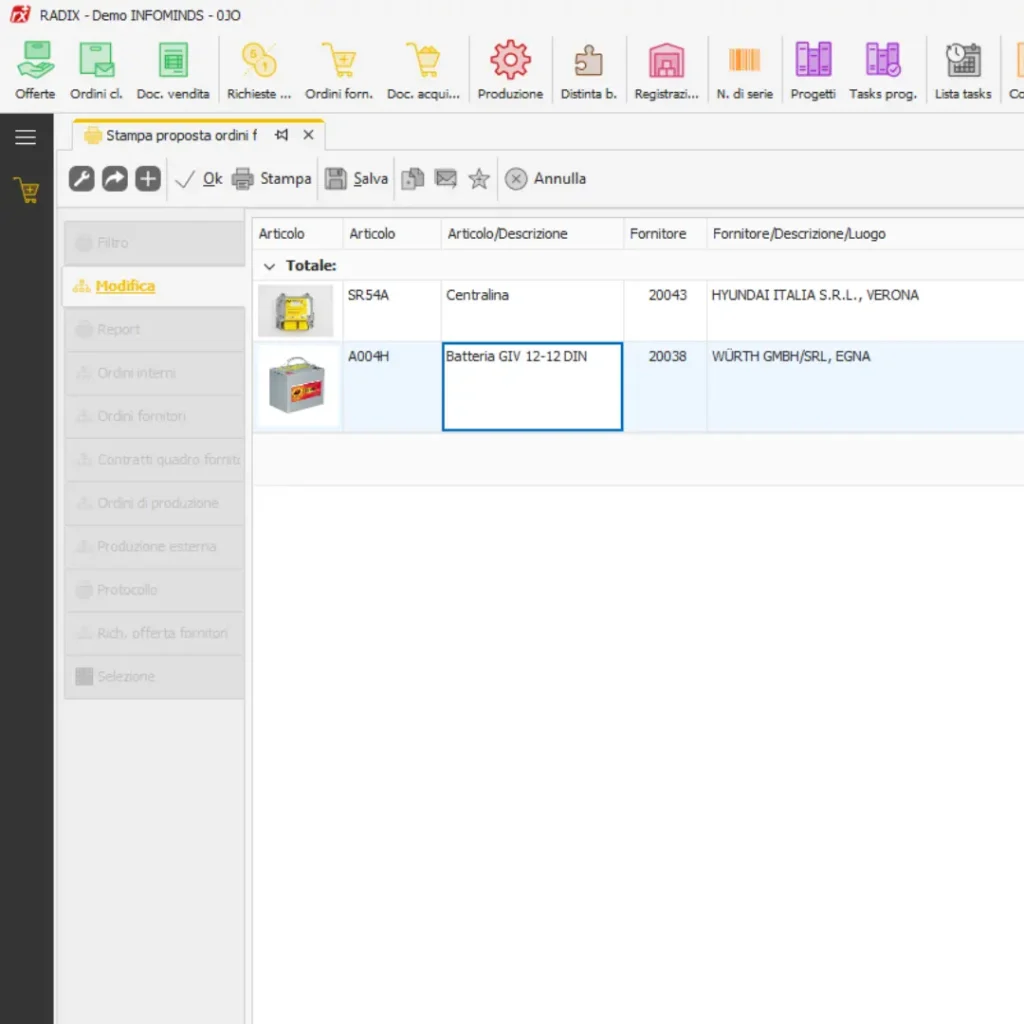
Task: Open Contratti quadro fornitori side tab
Action: click(x=154, y=460)
